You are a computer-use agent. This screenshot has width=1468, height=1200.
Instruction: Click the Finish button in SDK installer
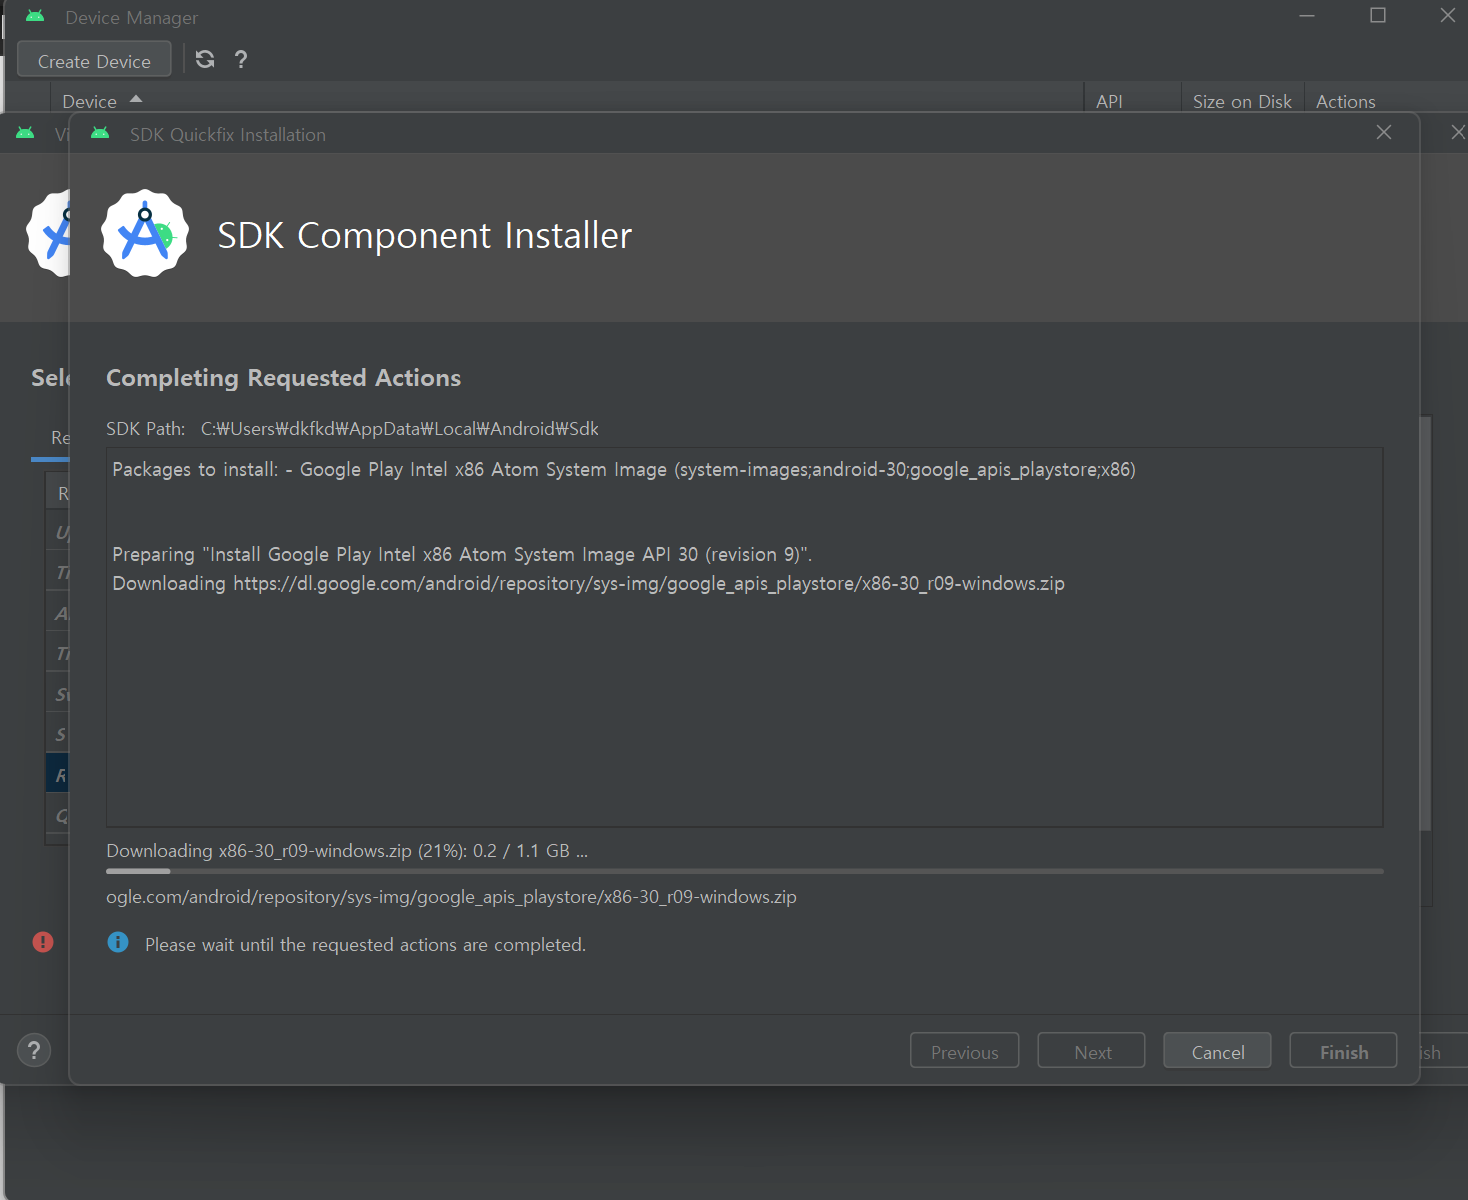(x=1343, y=1051)
